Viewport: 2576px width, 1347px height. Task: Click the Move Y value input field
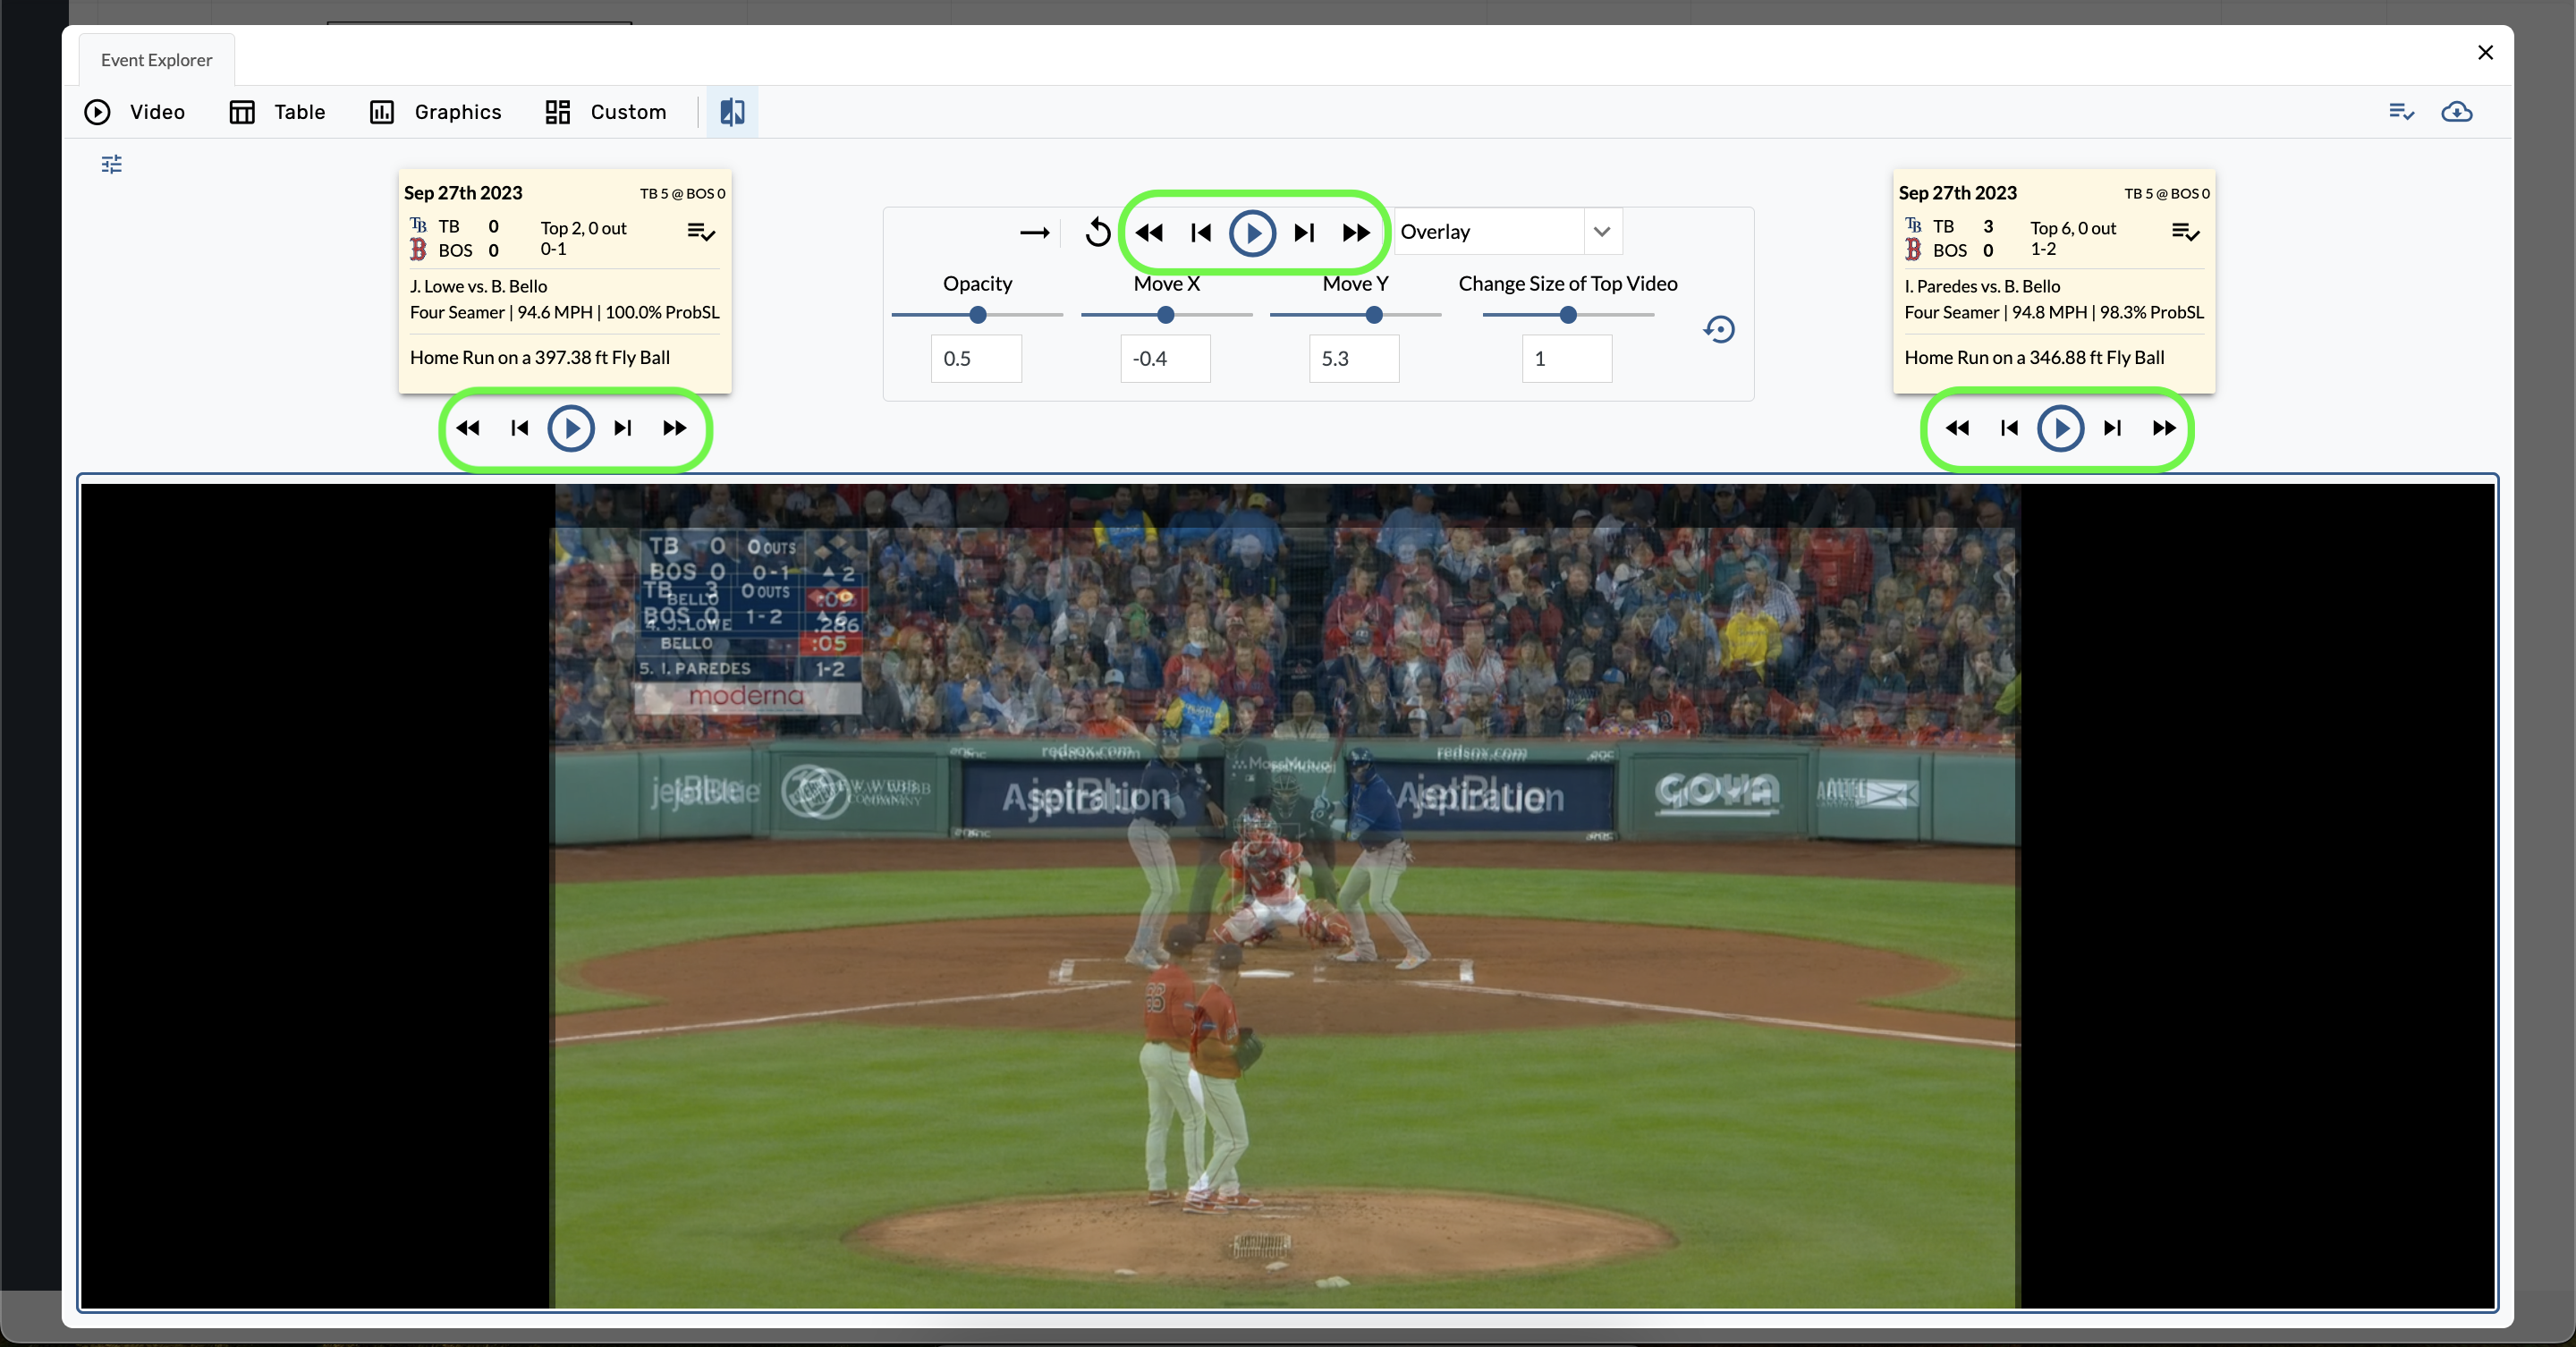click(x=1353, y=358)
